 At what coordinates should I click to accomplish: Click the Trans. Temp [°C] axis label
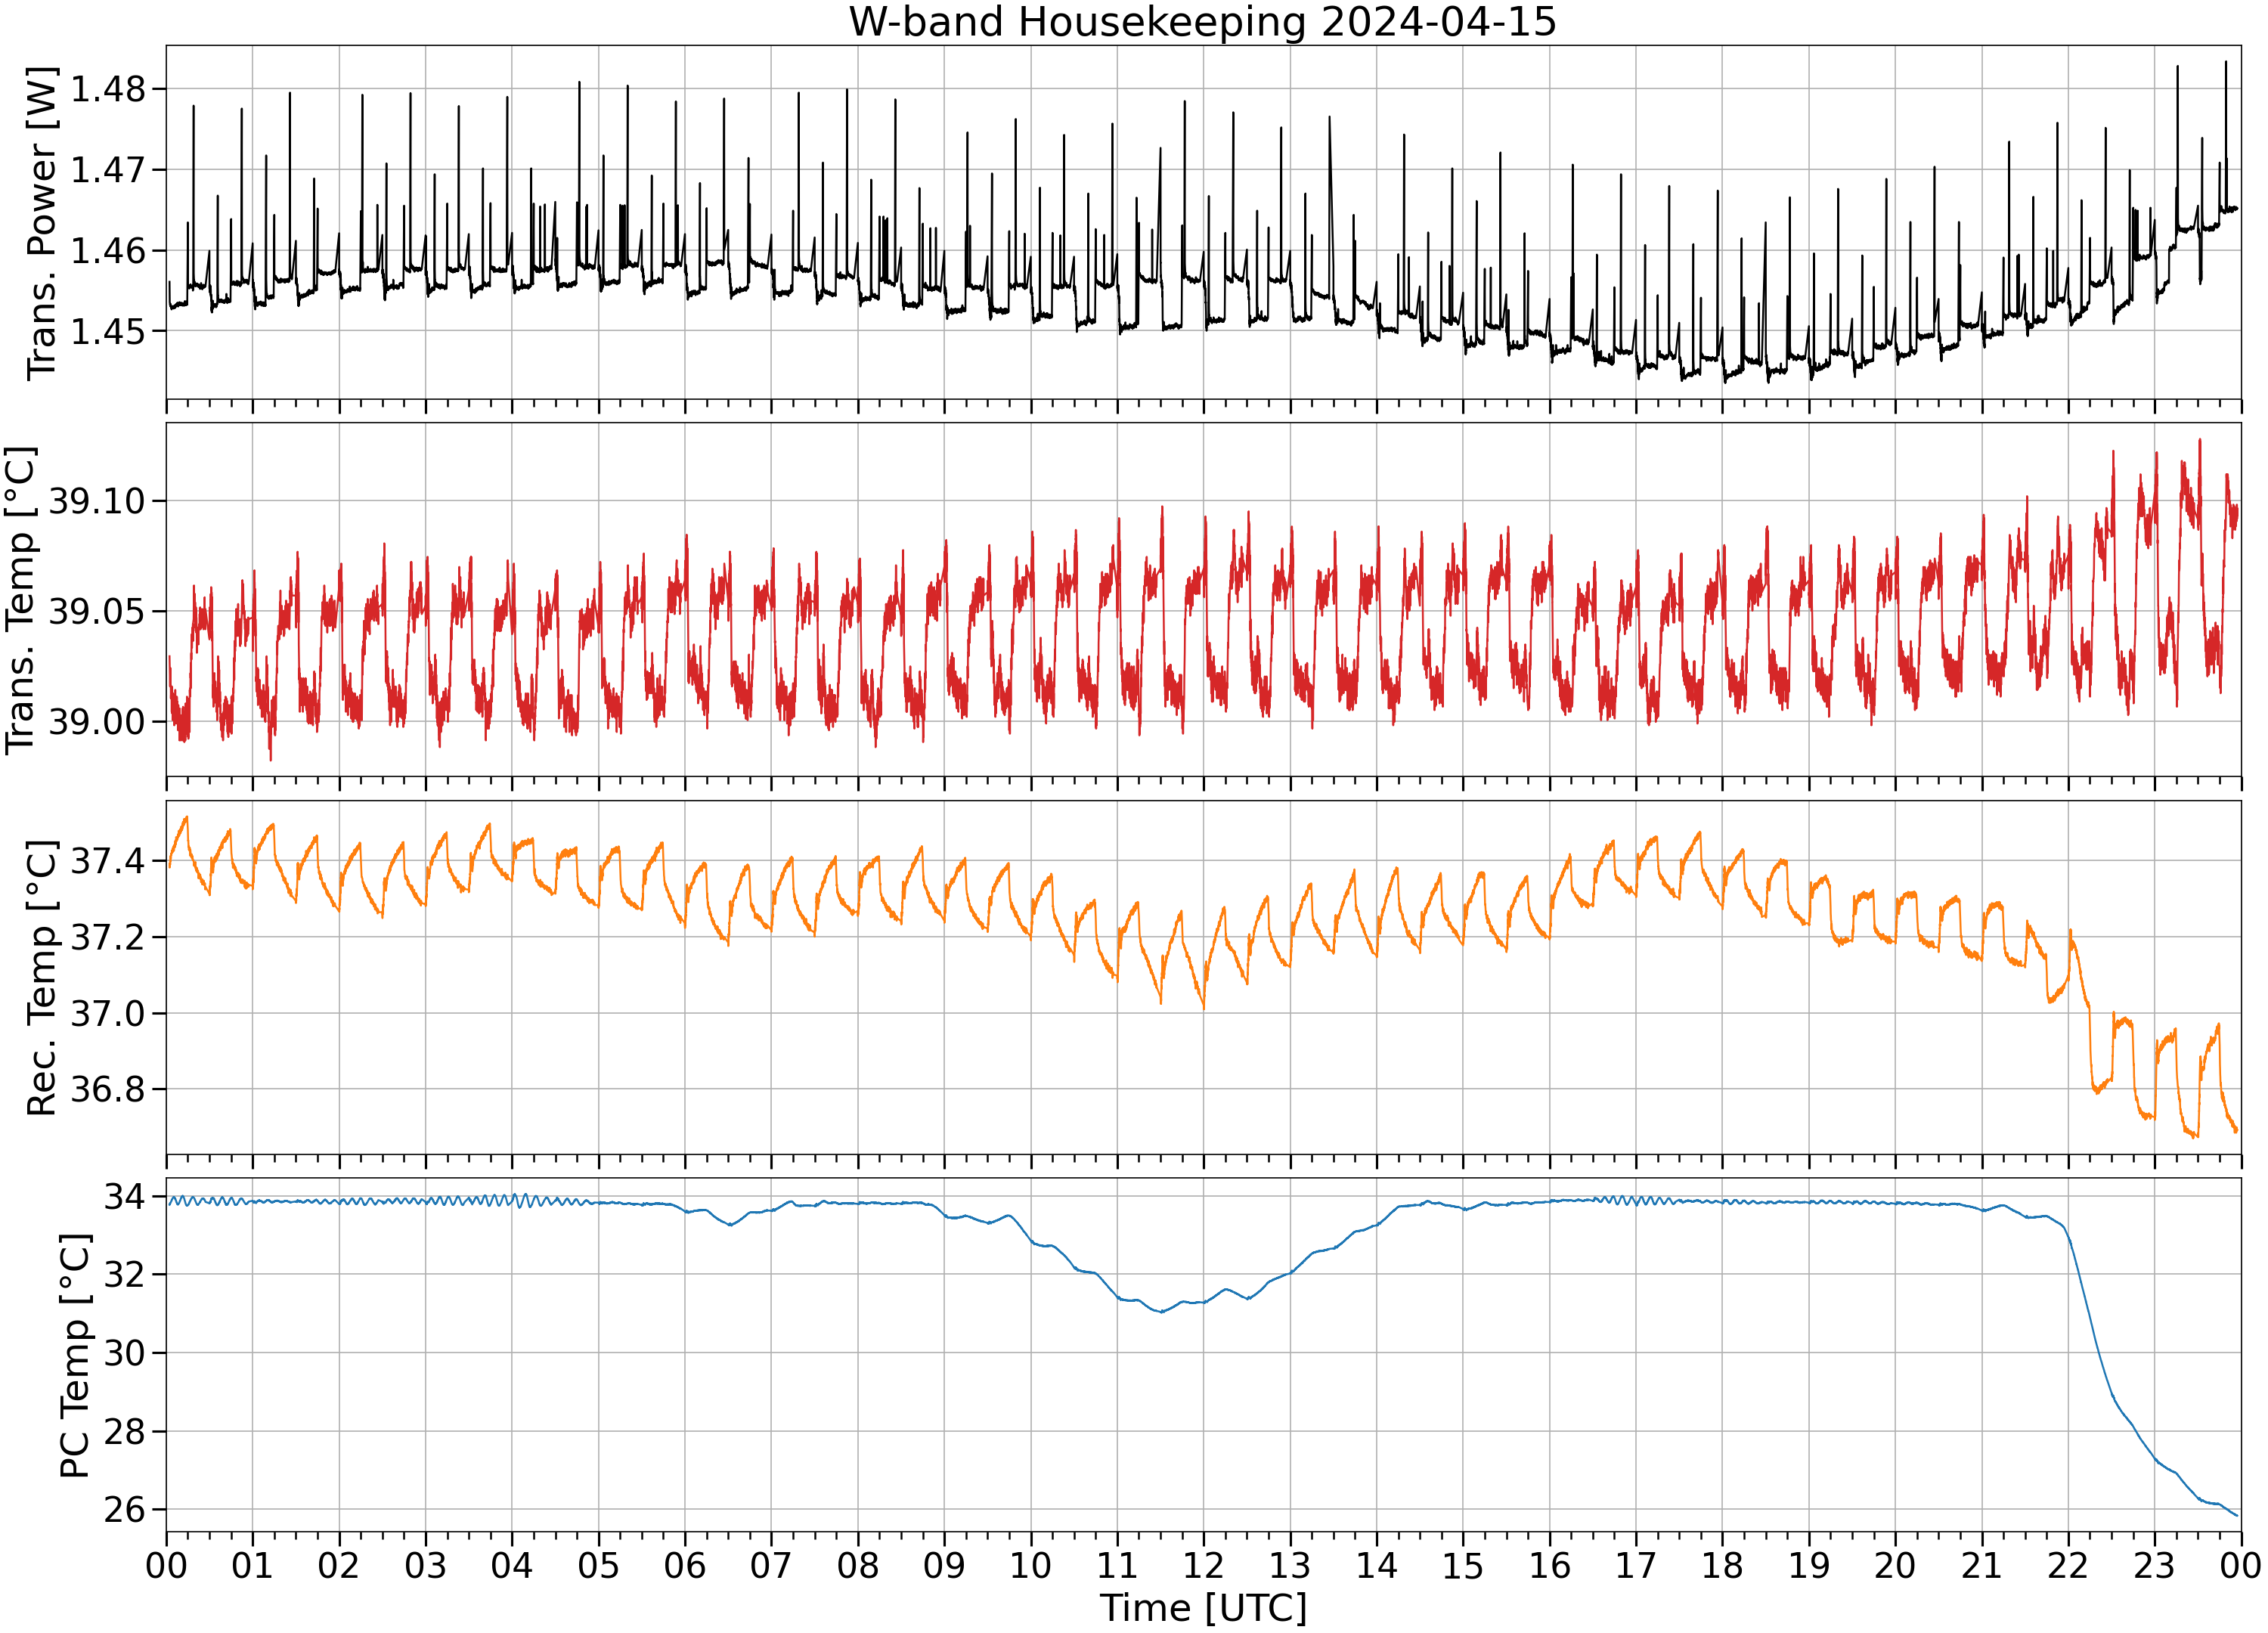[x=21, y=600]
